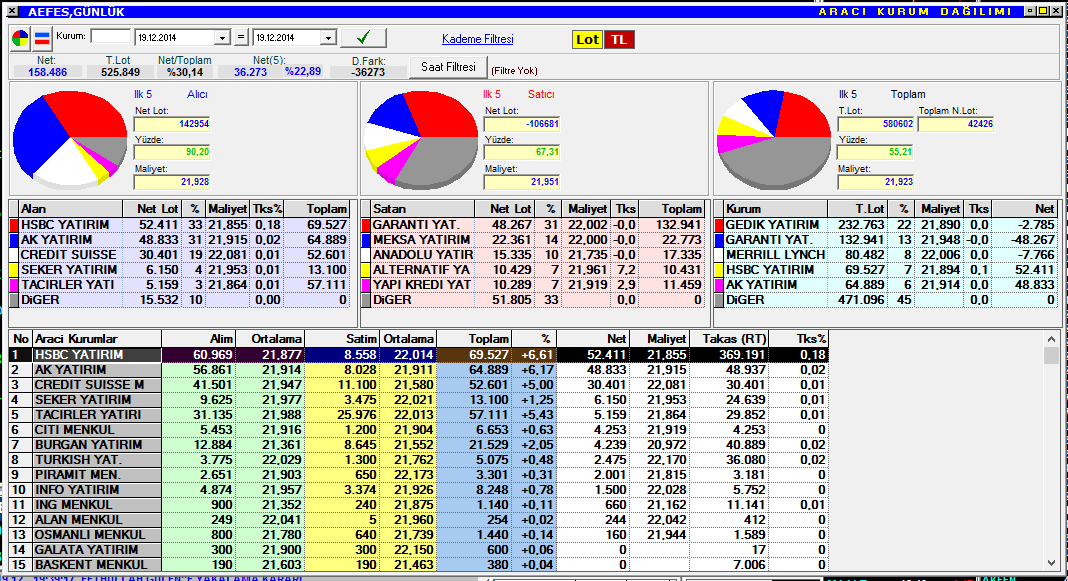This screenshot has width=1068, height=581.
Task: Switch to TL display mode
Action: [x=619, y=40]
